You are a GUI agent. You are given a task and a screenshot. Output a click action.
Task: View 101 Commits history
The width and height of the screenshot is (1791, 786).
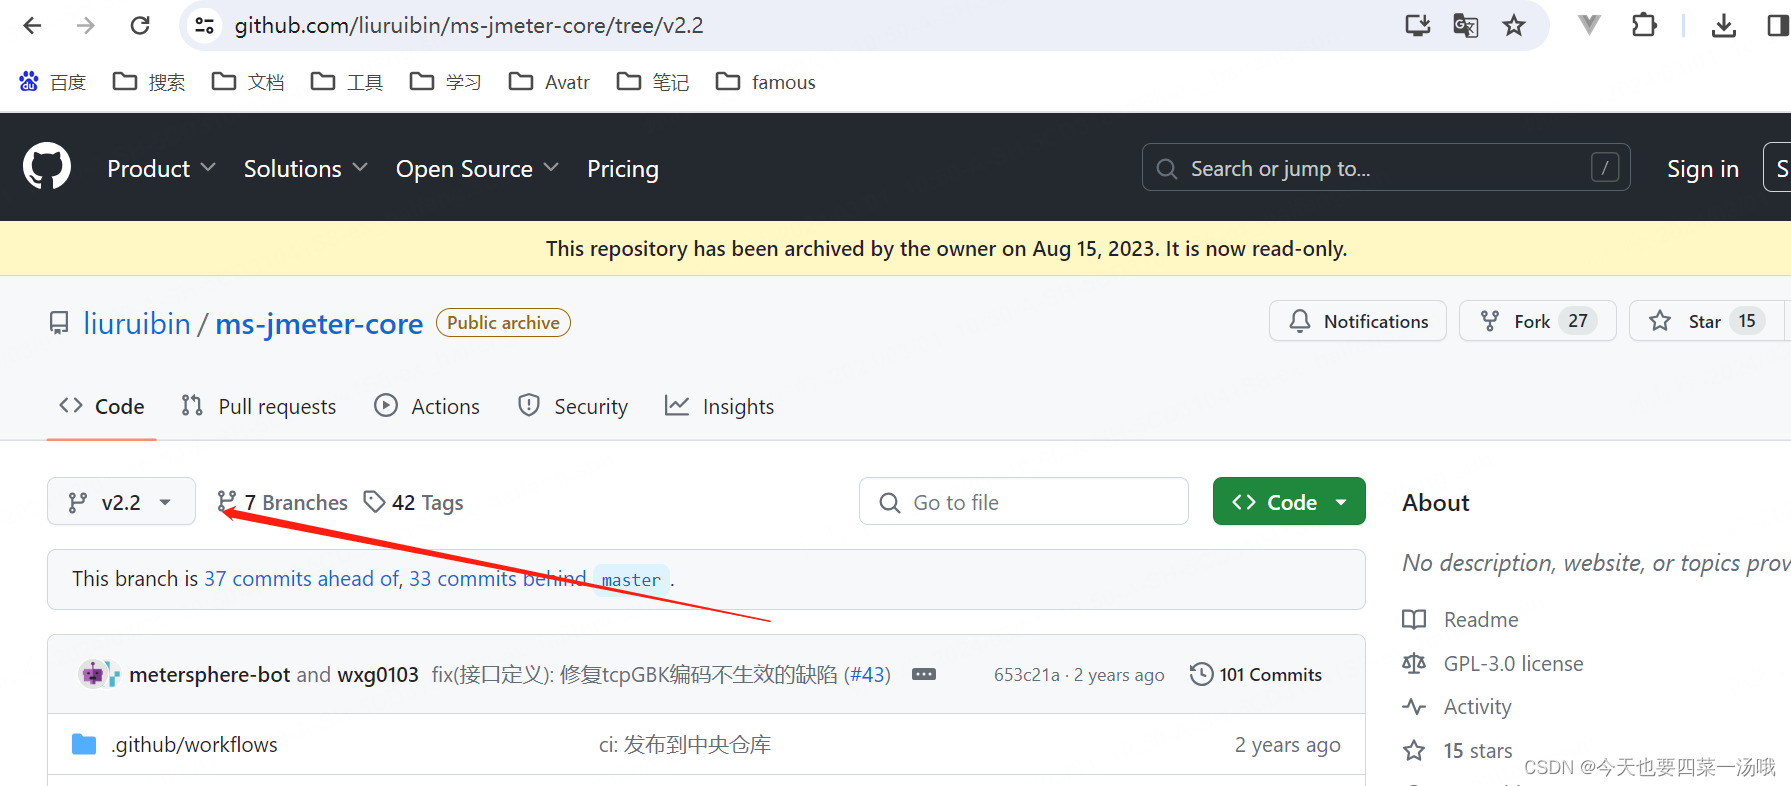[1255, 675]
